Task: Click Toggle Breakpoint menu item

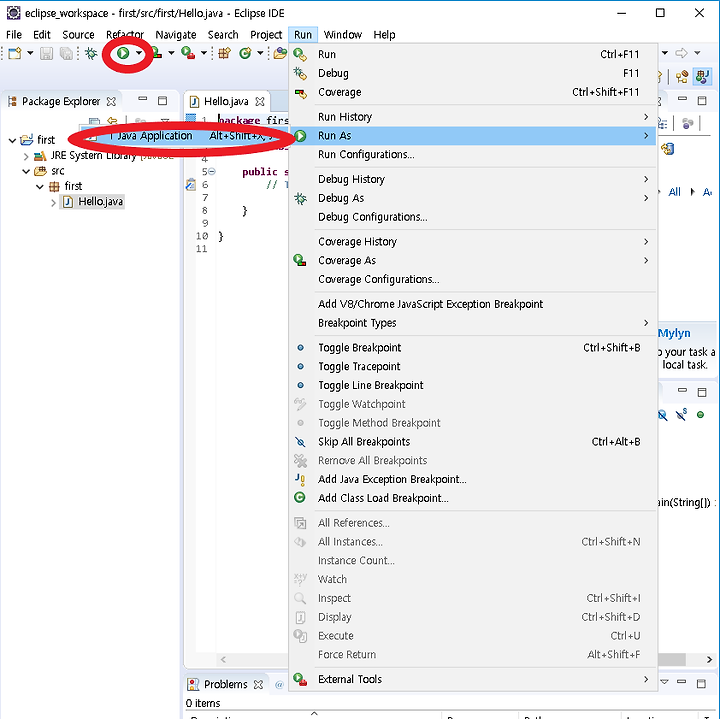Action: [472, 348]
